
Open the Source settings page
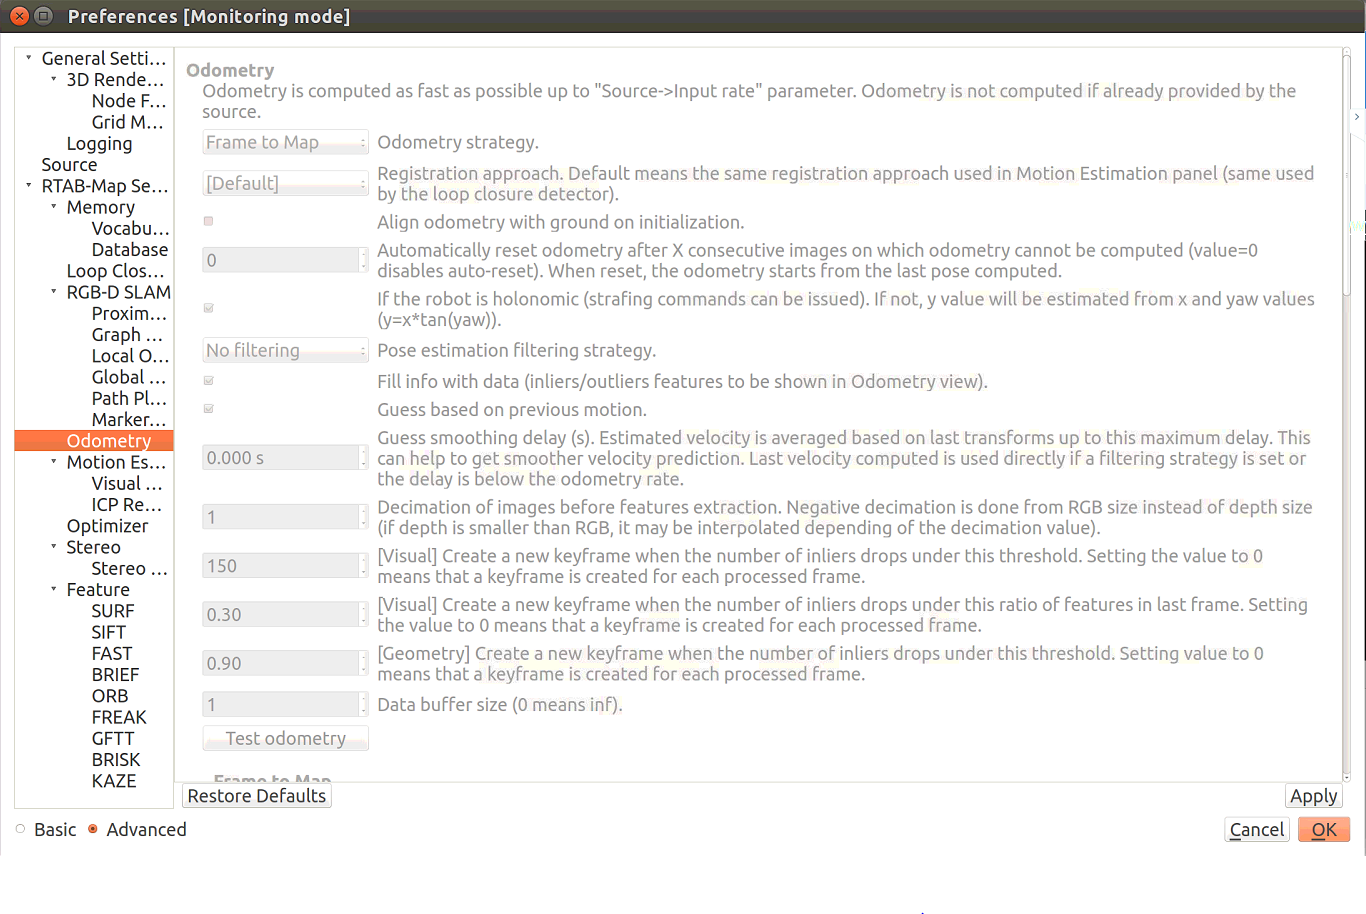[69, 165]
